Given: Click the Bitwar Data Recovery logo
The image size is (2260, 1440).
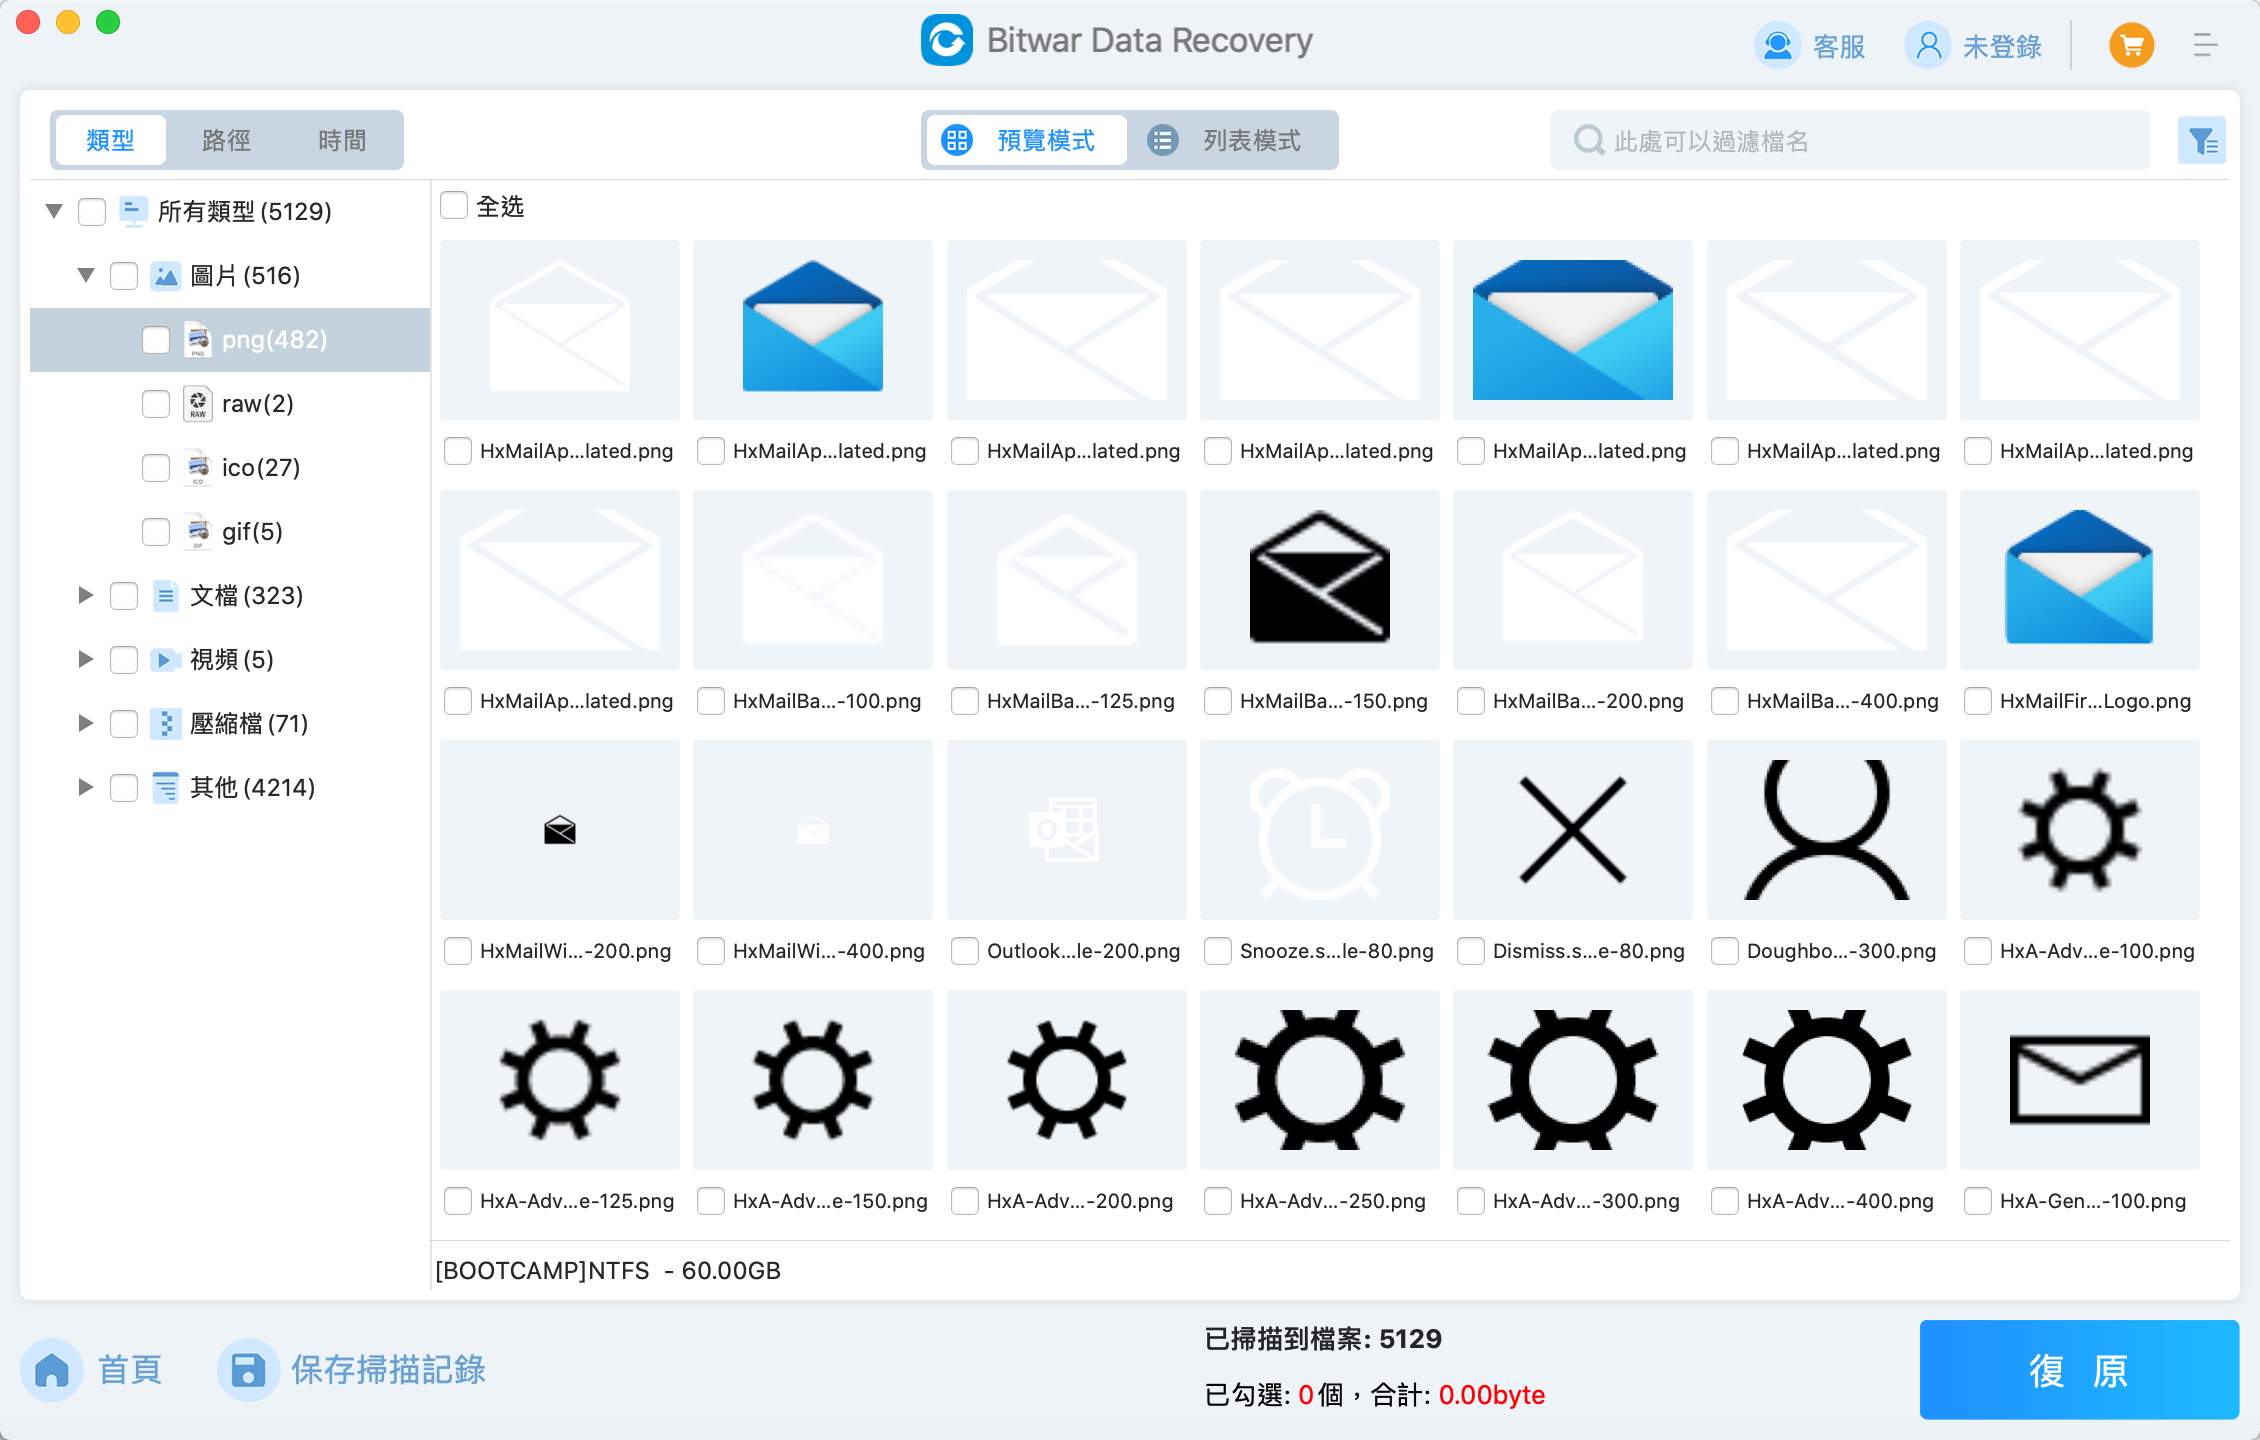Looking at the screenshot, I should pyautogui.click(x=946, y=40).
